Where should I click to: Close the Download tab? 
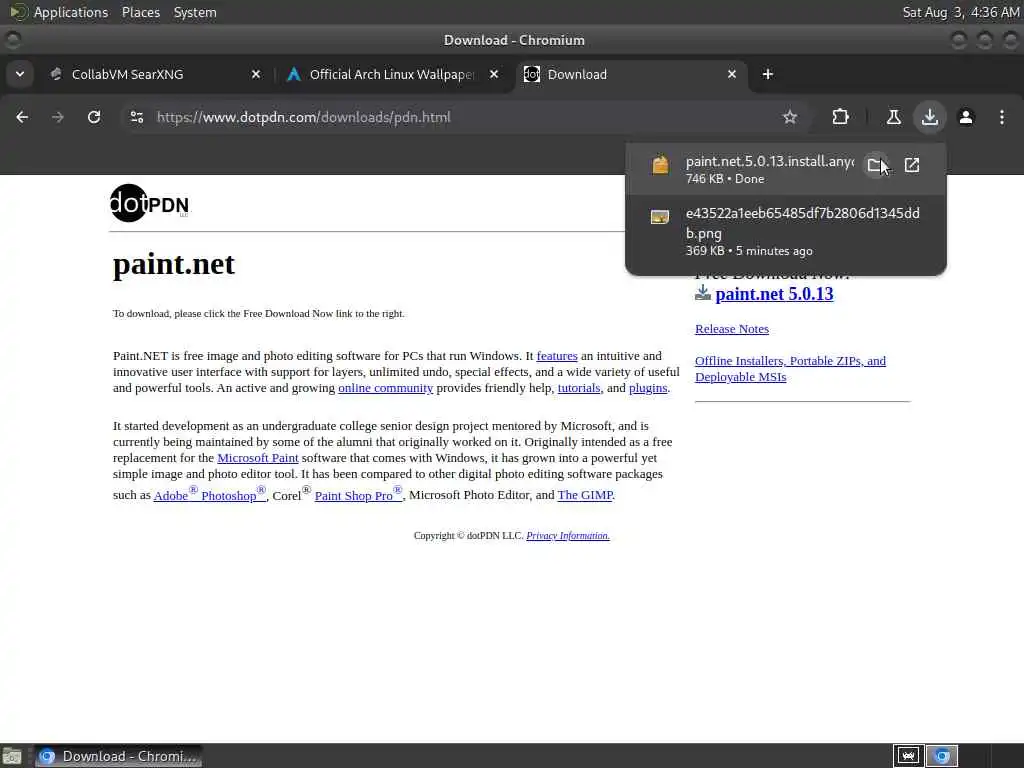[731, 74]
